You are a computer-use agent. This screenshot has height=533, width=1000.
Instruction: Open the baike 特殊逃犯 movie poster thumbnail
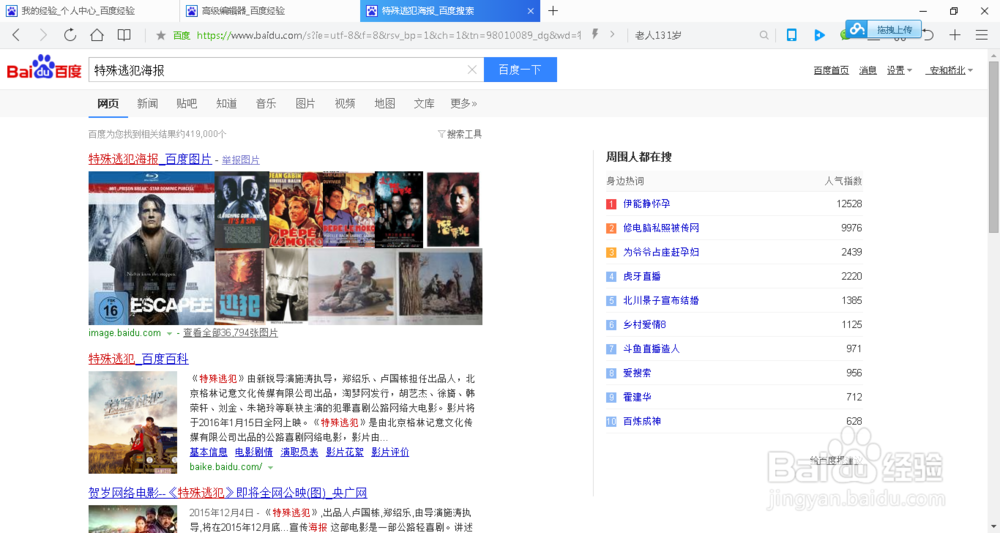click(133, 423)
